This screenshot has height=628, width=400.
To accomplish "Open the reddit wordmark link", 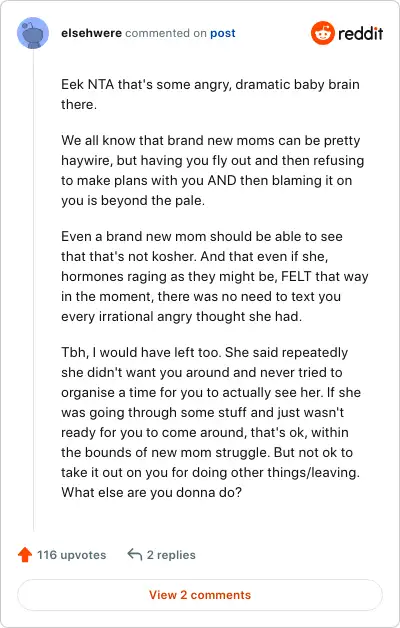I will click(x=360, y=33).
